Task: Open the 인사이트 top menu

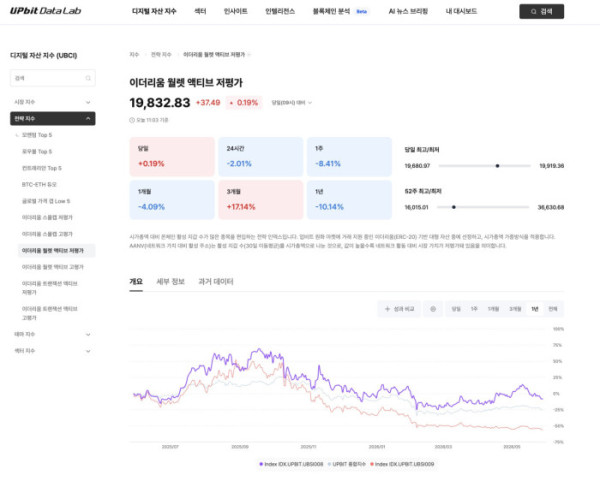Action: click(235, 11)
